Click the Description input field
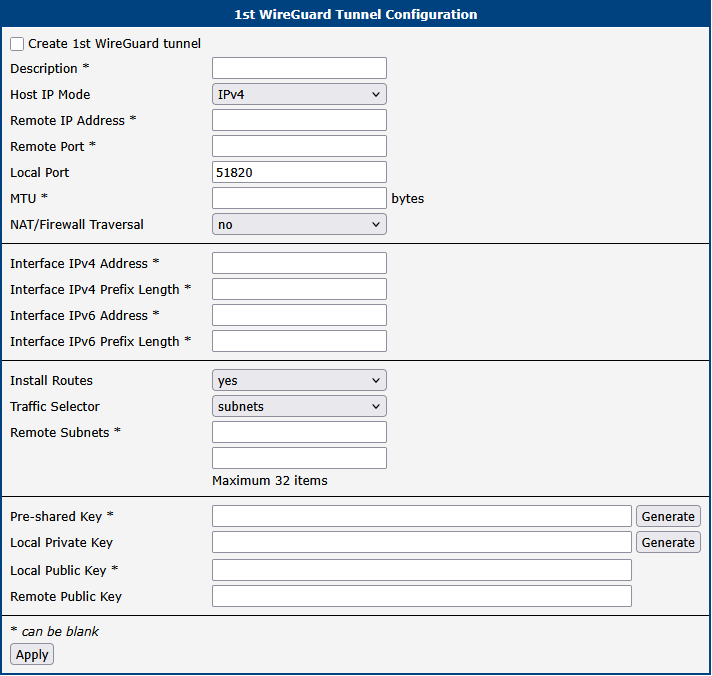The width and height of the screenshot is (712, 676). pos(299,68)
